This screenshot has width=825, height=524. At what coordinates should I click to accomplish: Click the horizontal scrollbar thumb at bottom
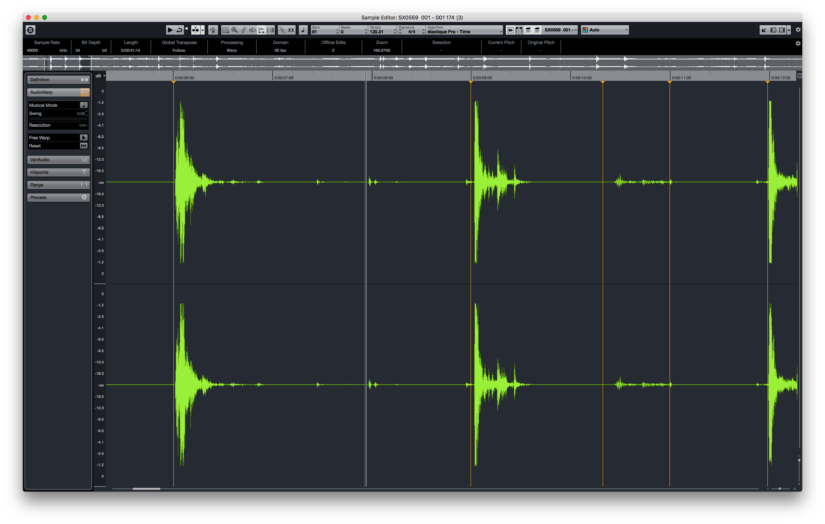coord(146,489)
